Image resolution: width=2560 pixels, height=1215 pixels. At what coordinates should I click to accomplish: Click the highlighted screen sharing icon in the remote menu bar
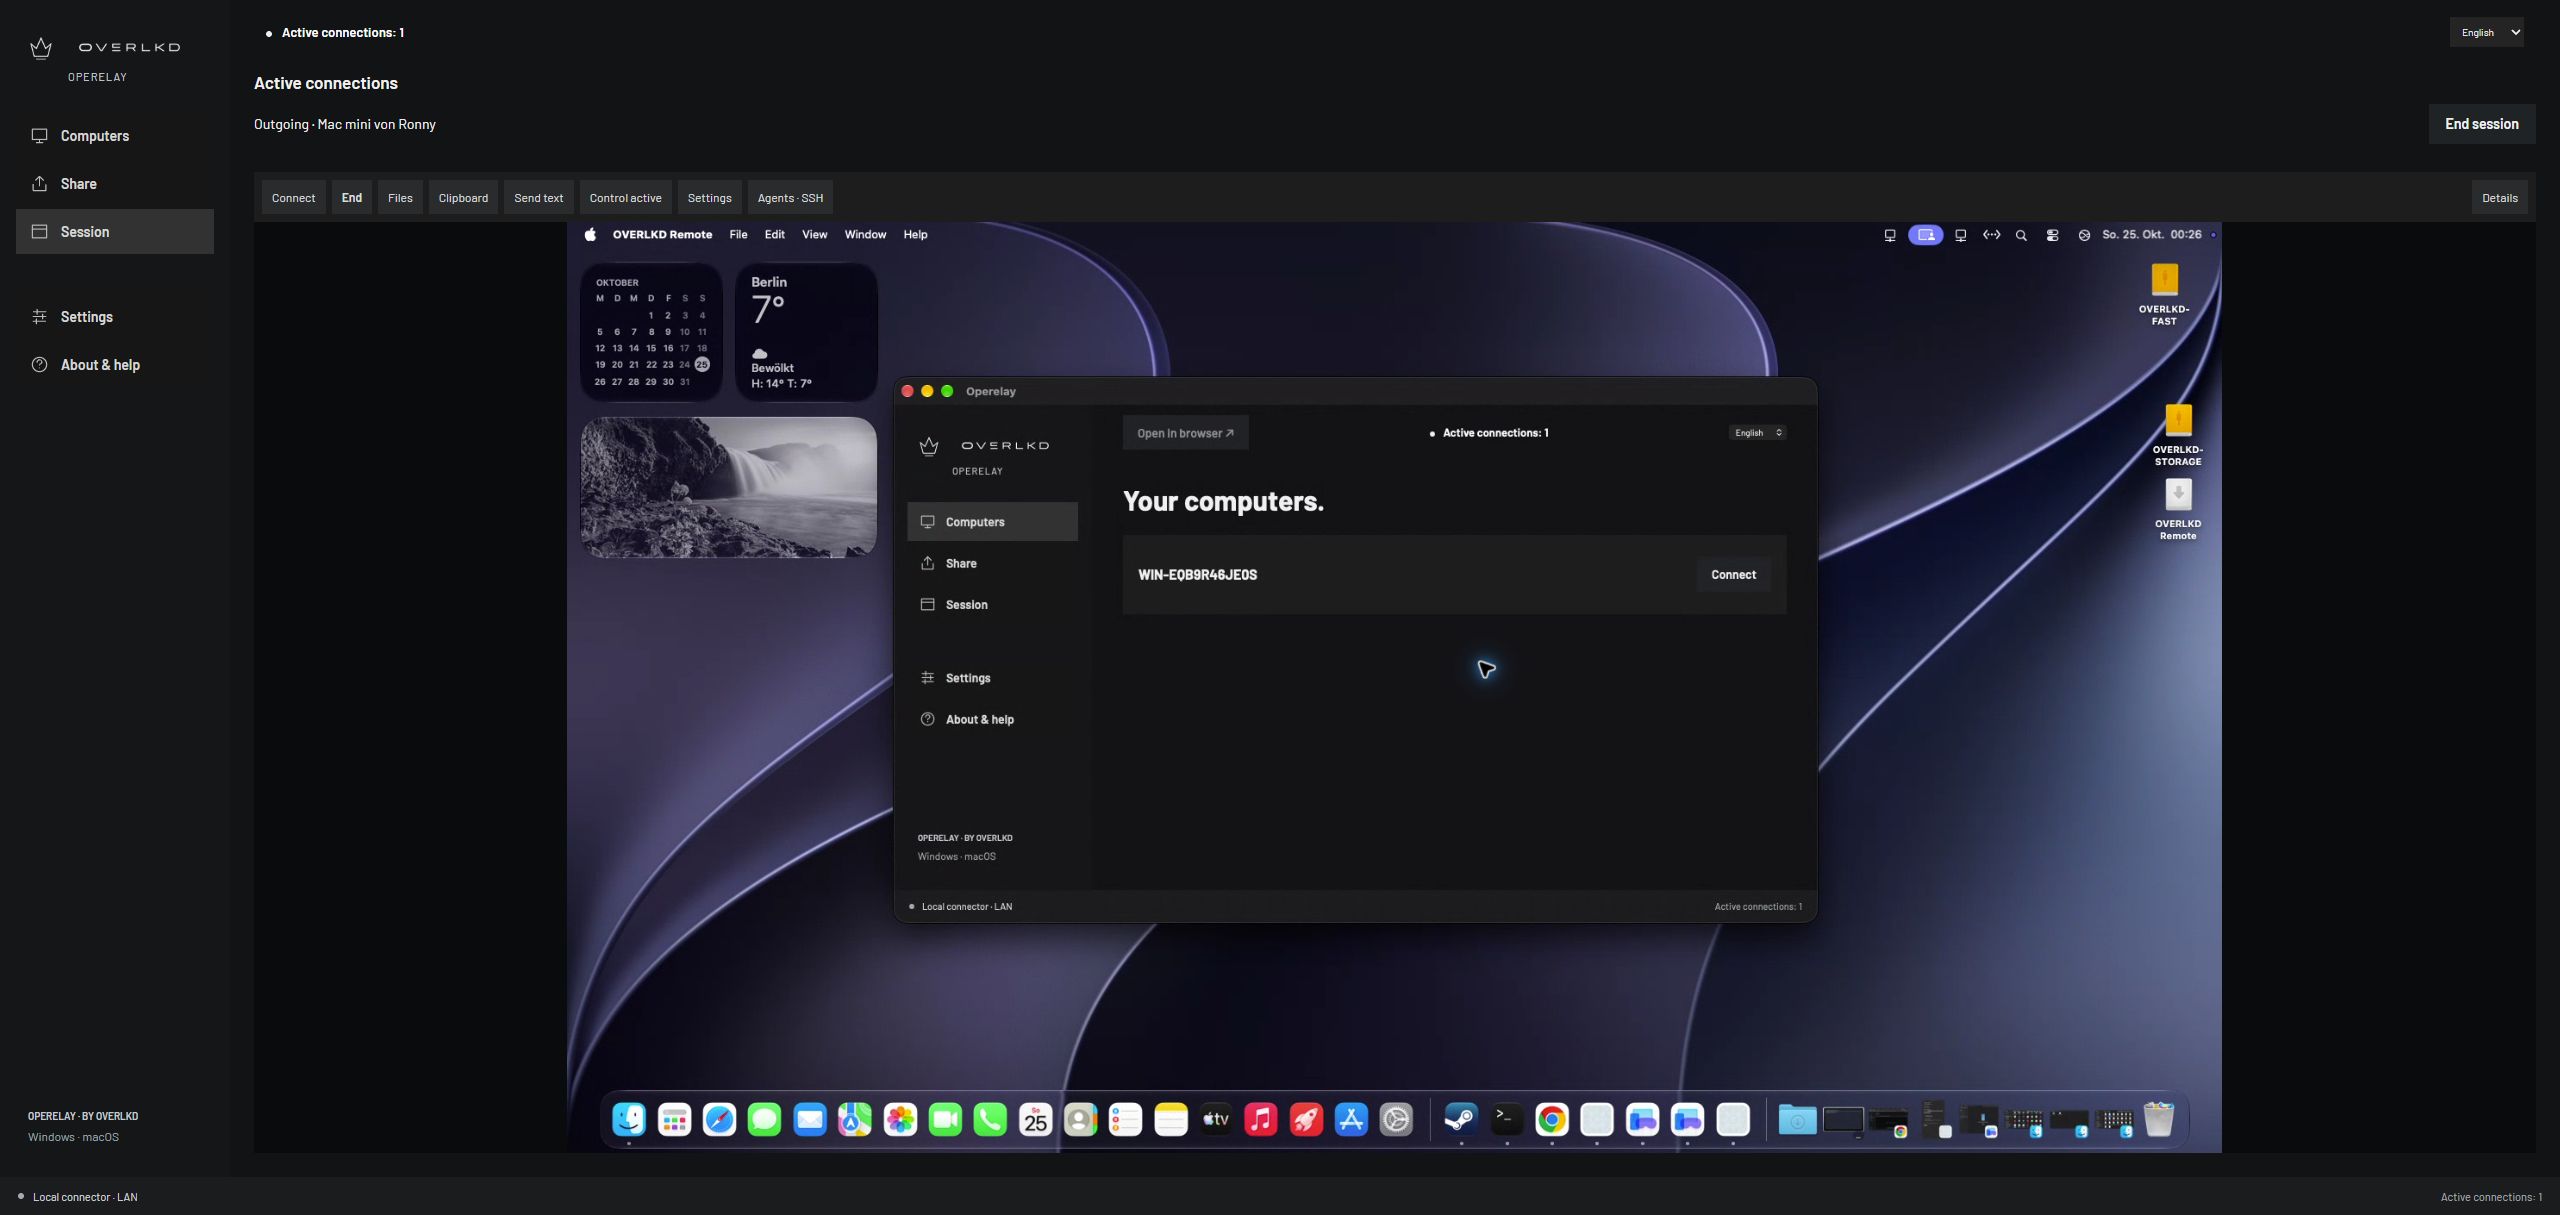tap(1925, 235)
